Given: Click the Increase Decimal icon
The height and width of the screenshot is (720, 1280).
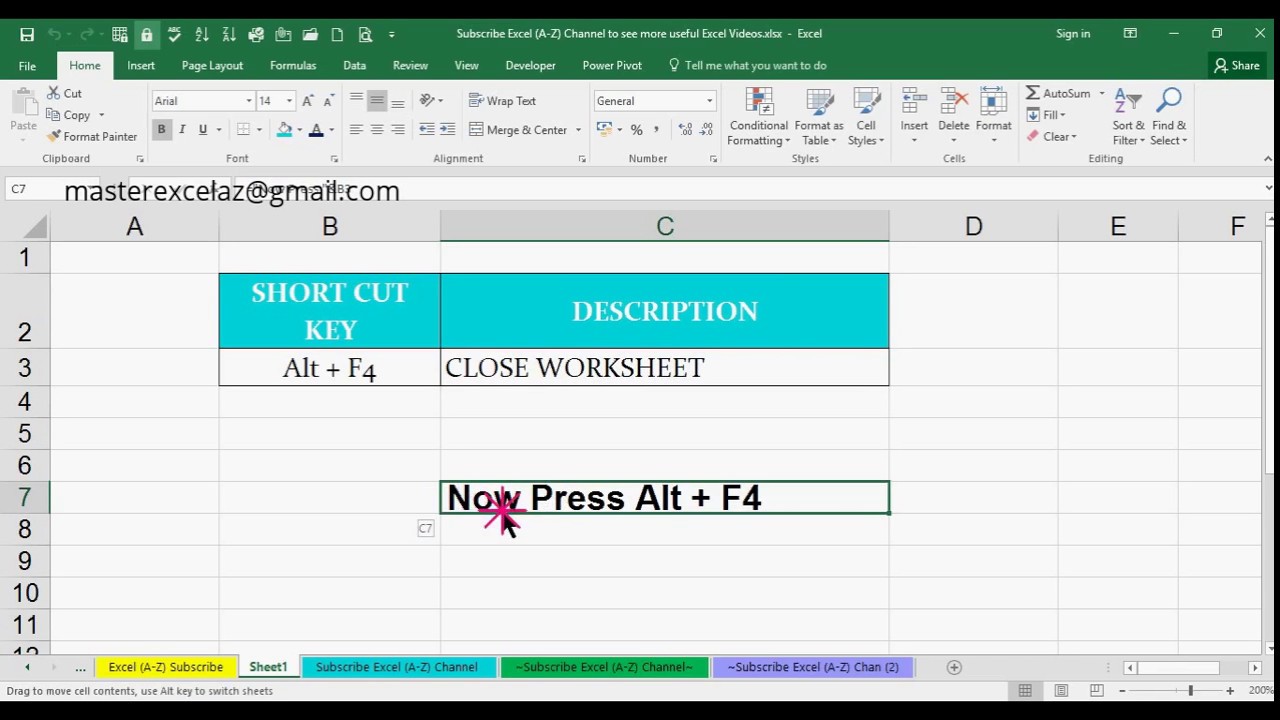Looking at the screenshot, I should (x=685, y=130).
